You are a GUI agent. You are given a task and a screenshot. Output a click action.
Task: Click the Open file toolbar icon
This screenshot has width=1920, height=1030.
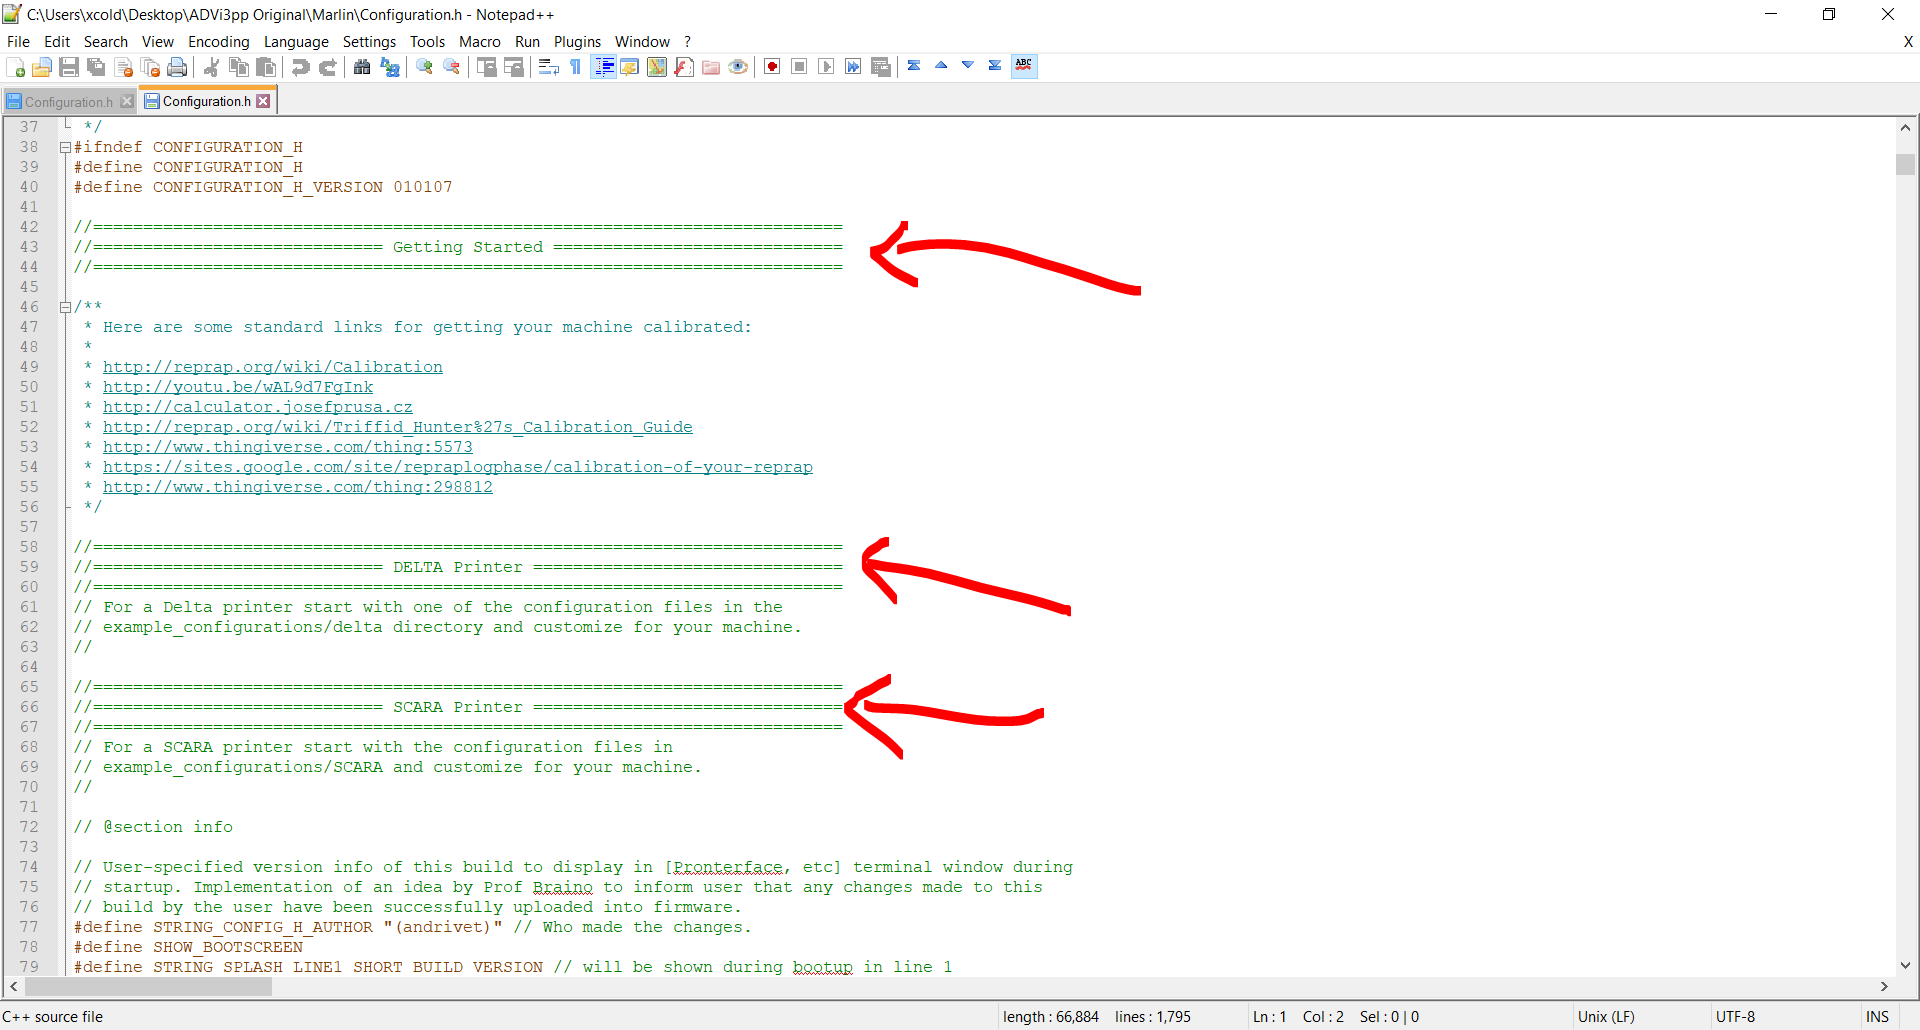click(42, 67)
